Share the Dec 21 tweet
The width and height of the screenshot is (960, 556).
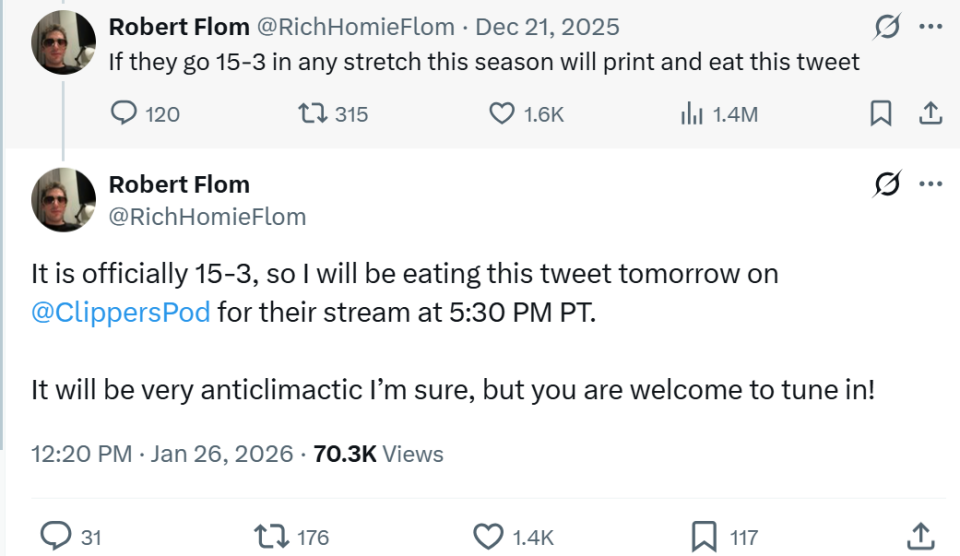pos(929,114)
